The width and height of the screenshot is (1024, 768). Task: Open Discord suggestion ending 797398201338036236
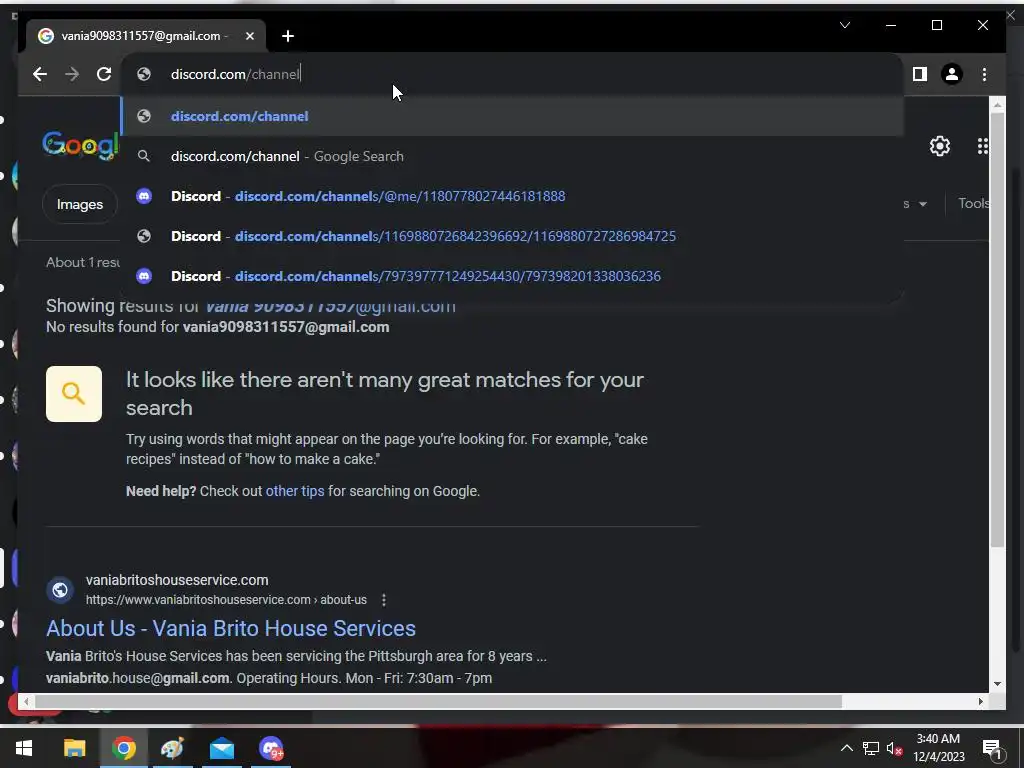point(512,276)
